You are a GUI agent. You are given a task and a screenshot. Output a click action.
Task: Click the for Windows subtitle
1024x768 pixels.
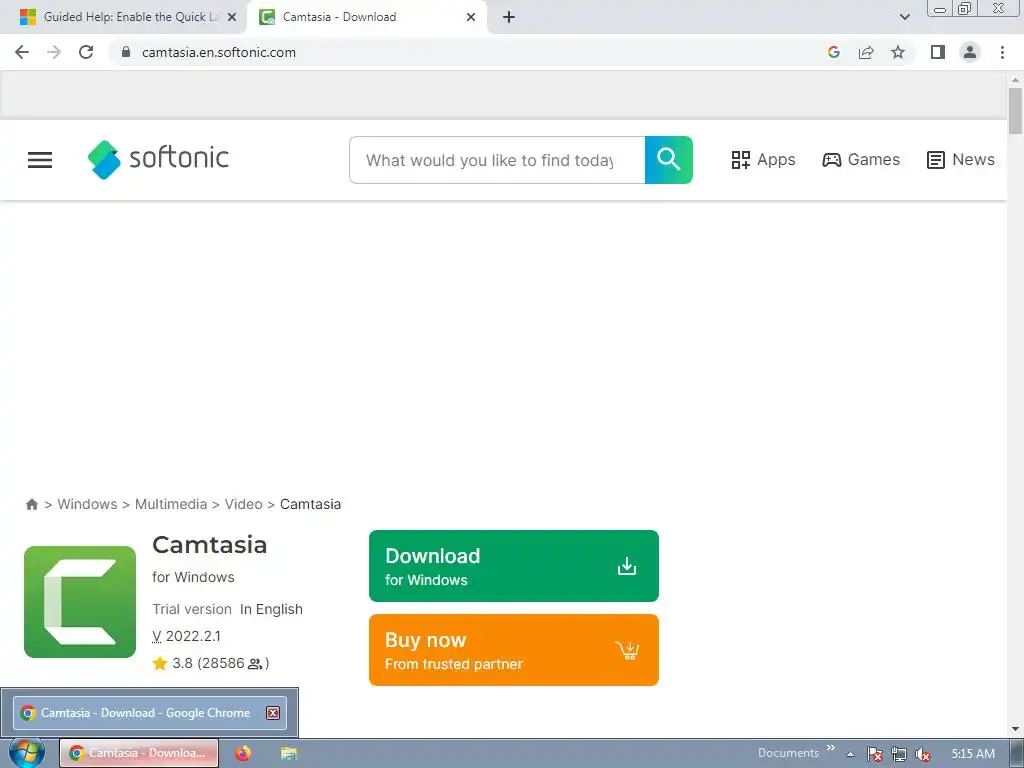pyautogui.click(x=193, y=577)
